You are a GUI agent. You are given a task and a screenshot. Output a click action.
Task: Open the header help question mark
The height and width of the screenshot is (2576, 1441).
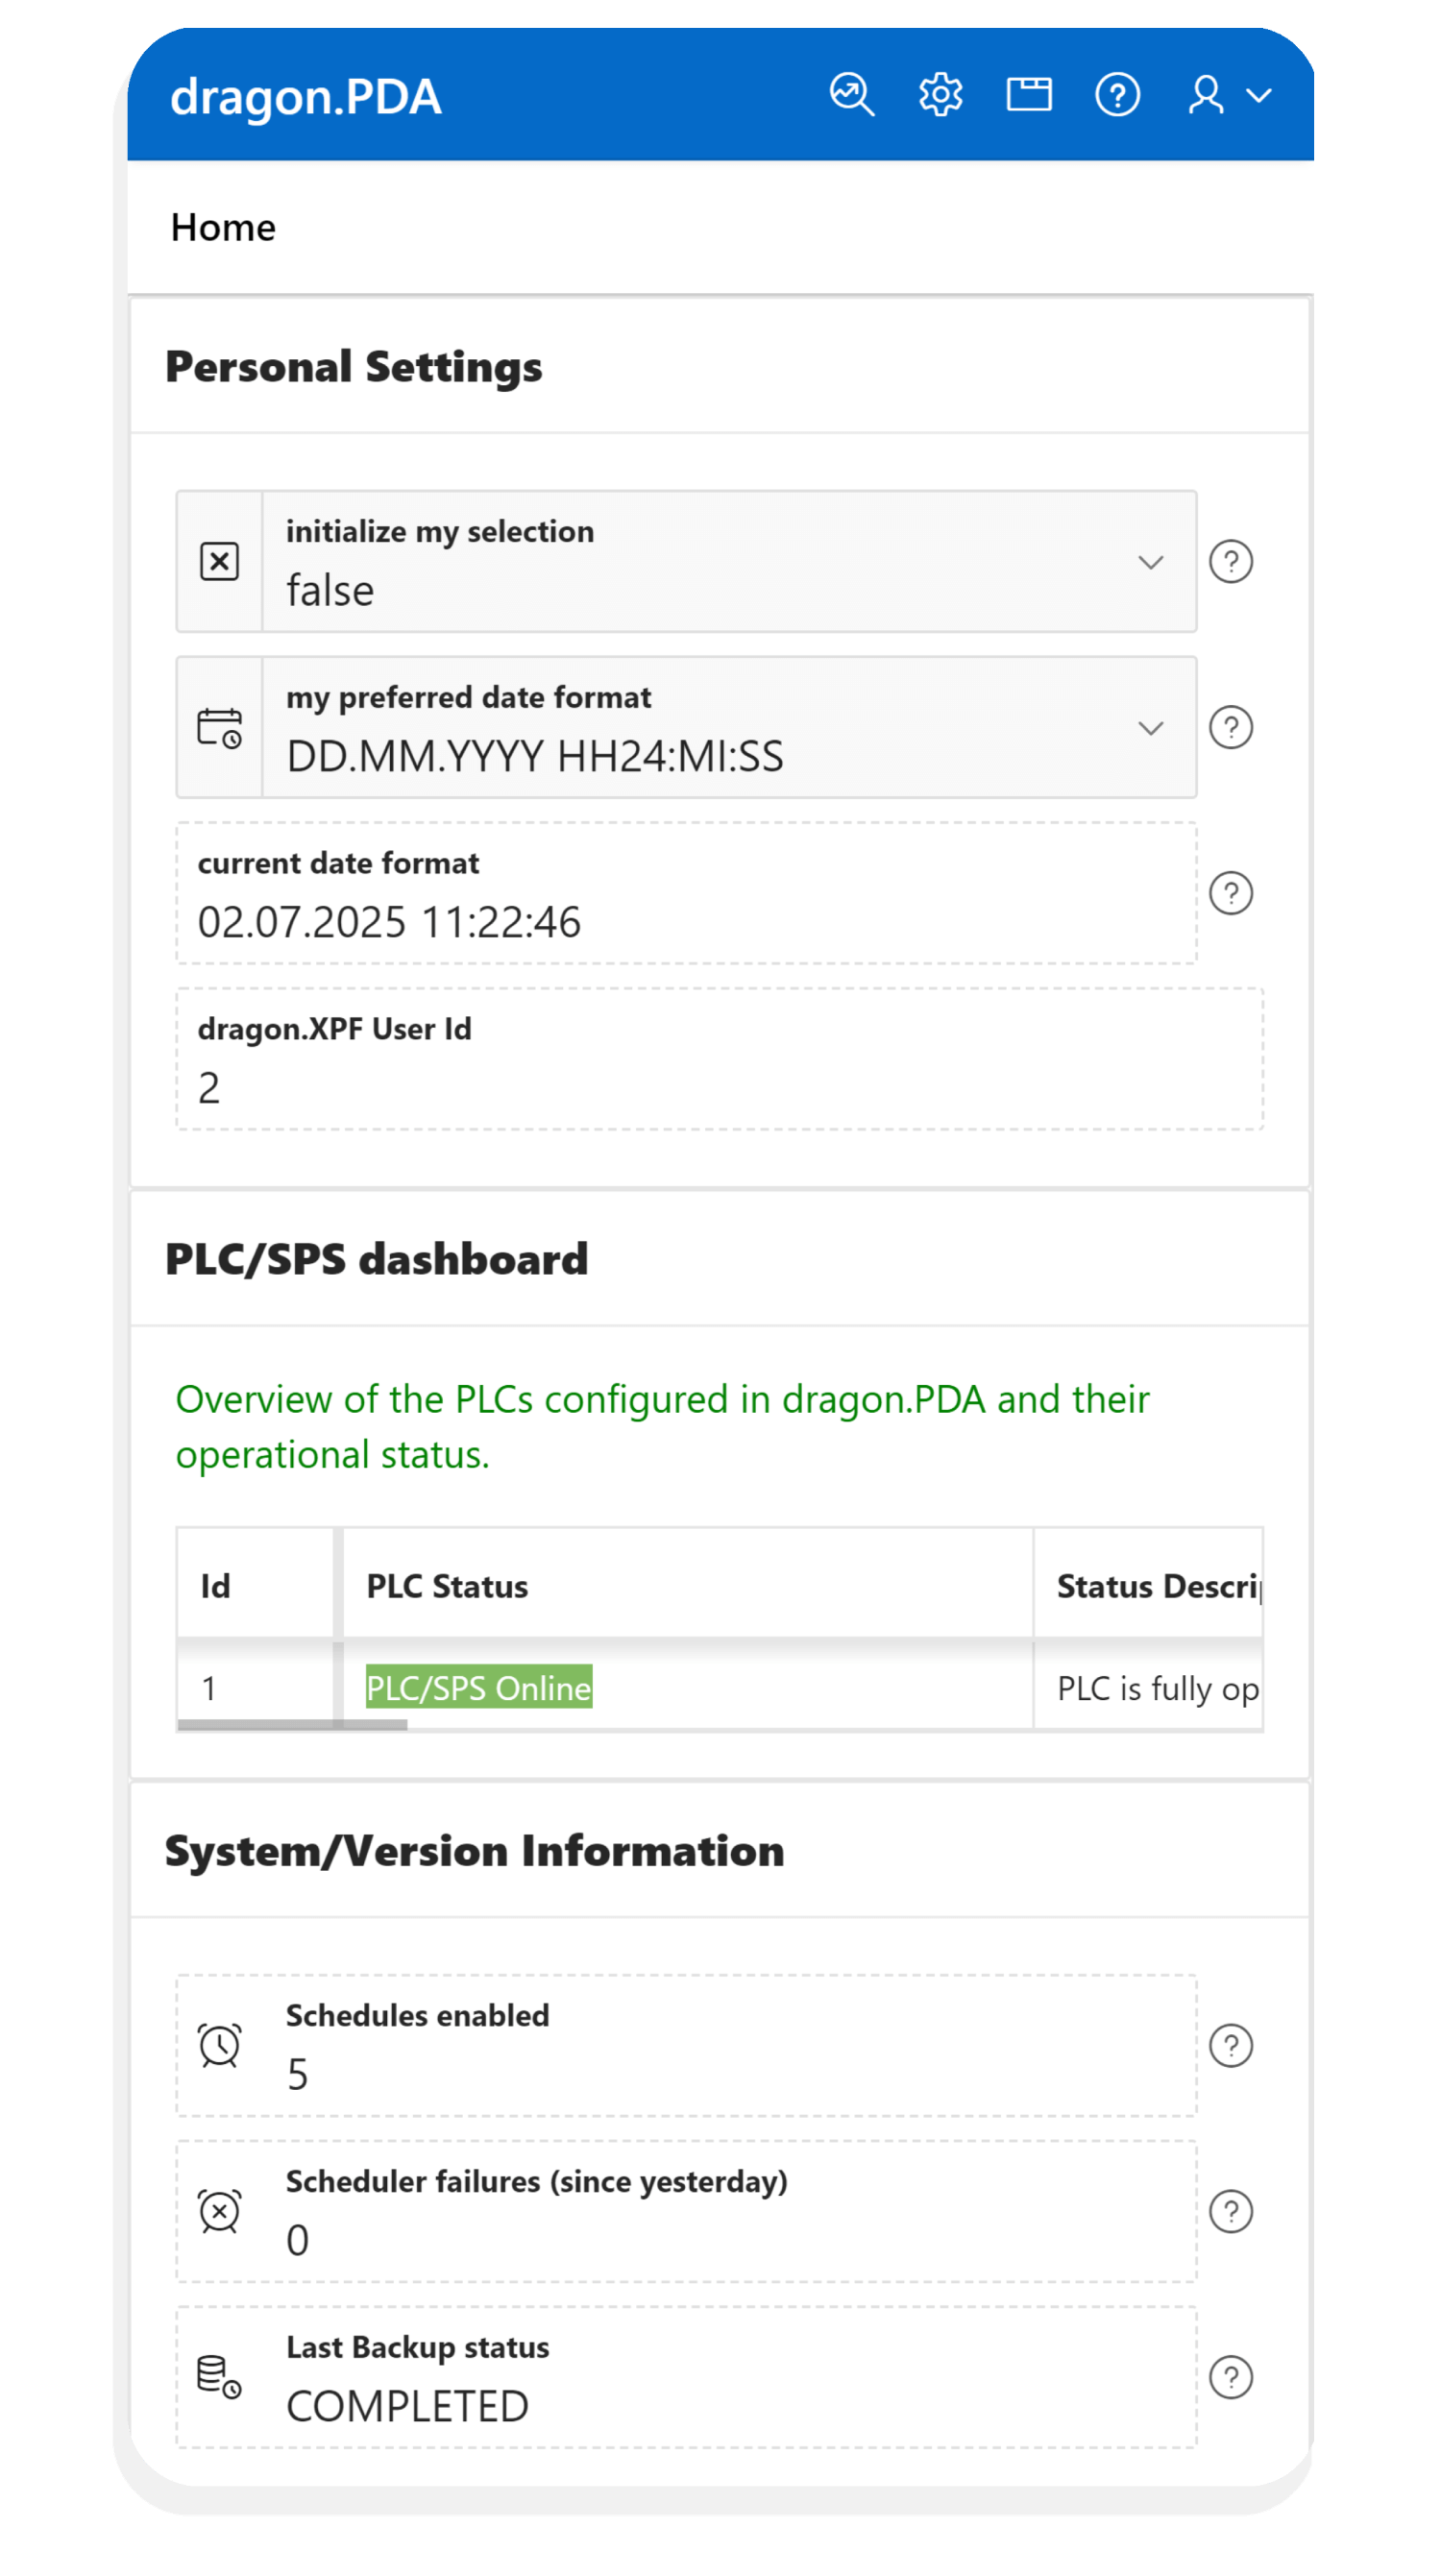tap(1117, 95)
